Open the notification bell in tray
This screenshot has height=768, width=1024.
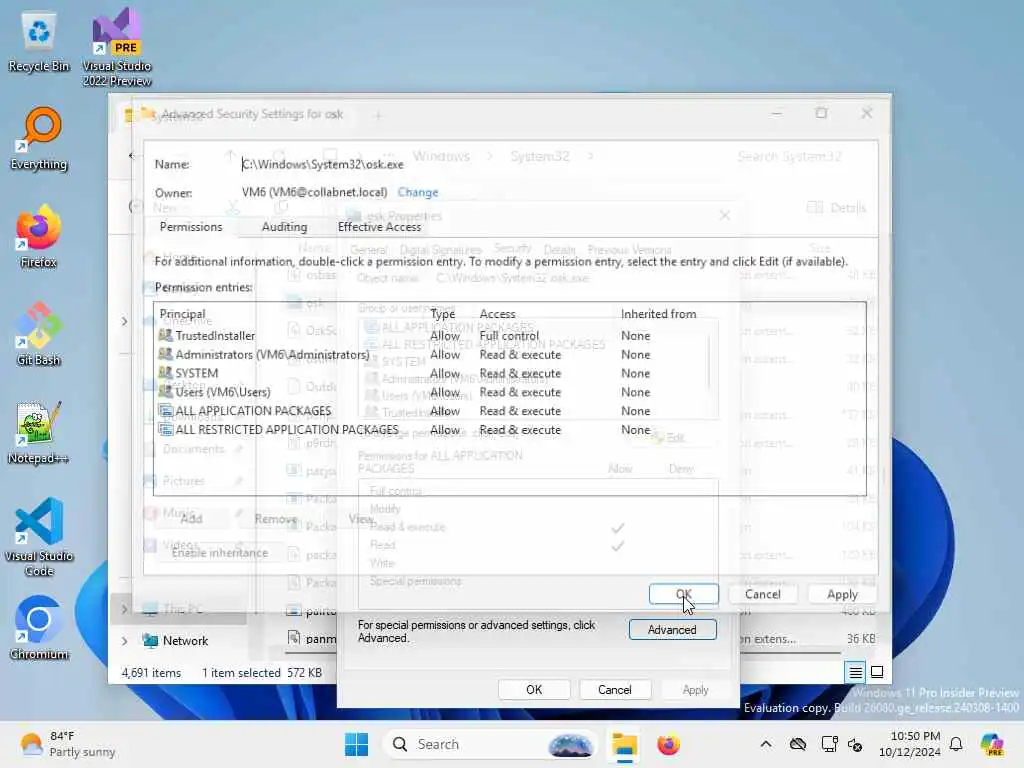(x=956, y=744)
